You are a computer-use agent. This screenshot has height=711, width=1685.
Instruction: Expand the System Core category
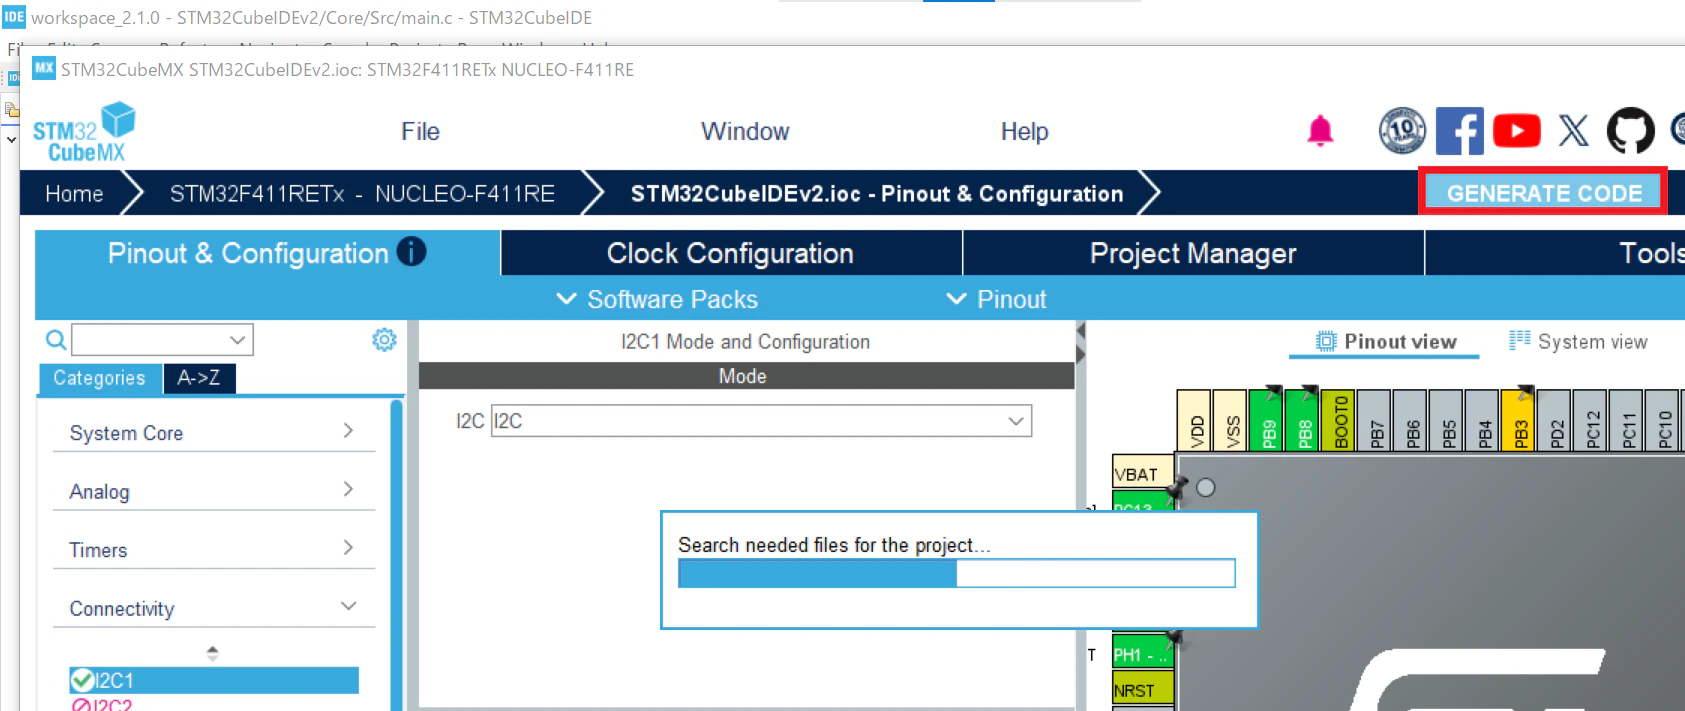click(213, 432)
